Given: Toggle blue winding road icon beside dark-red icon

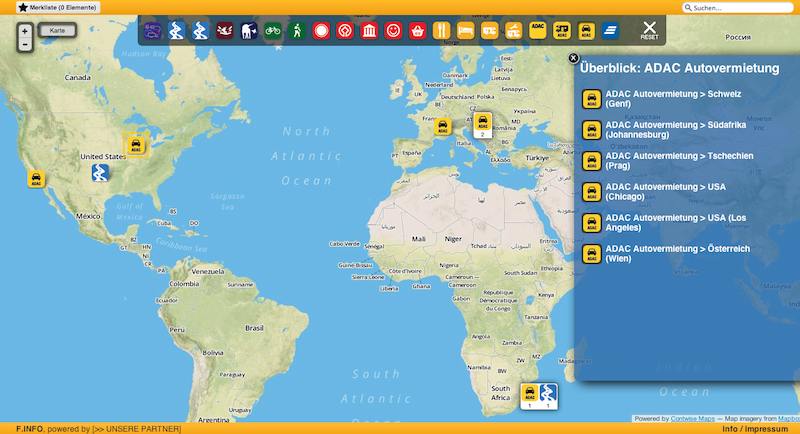Looking at the screenshot, I should [x=200, y=31].
